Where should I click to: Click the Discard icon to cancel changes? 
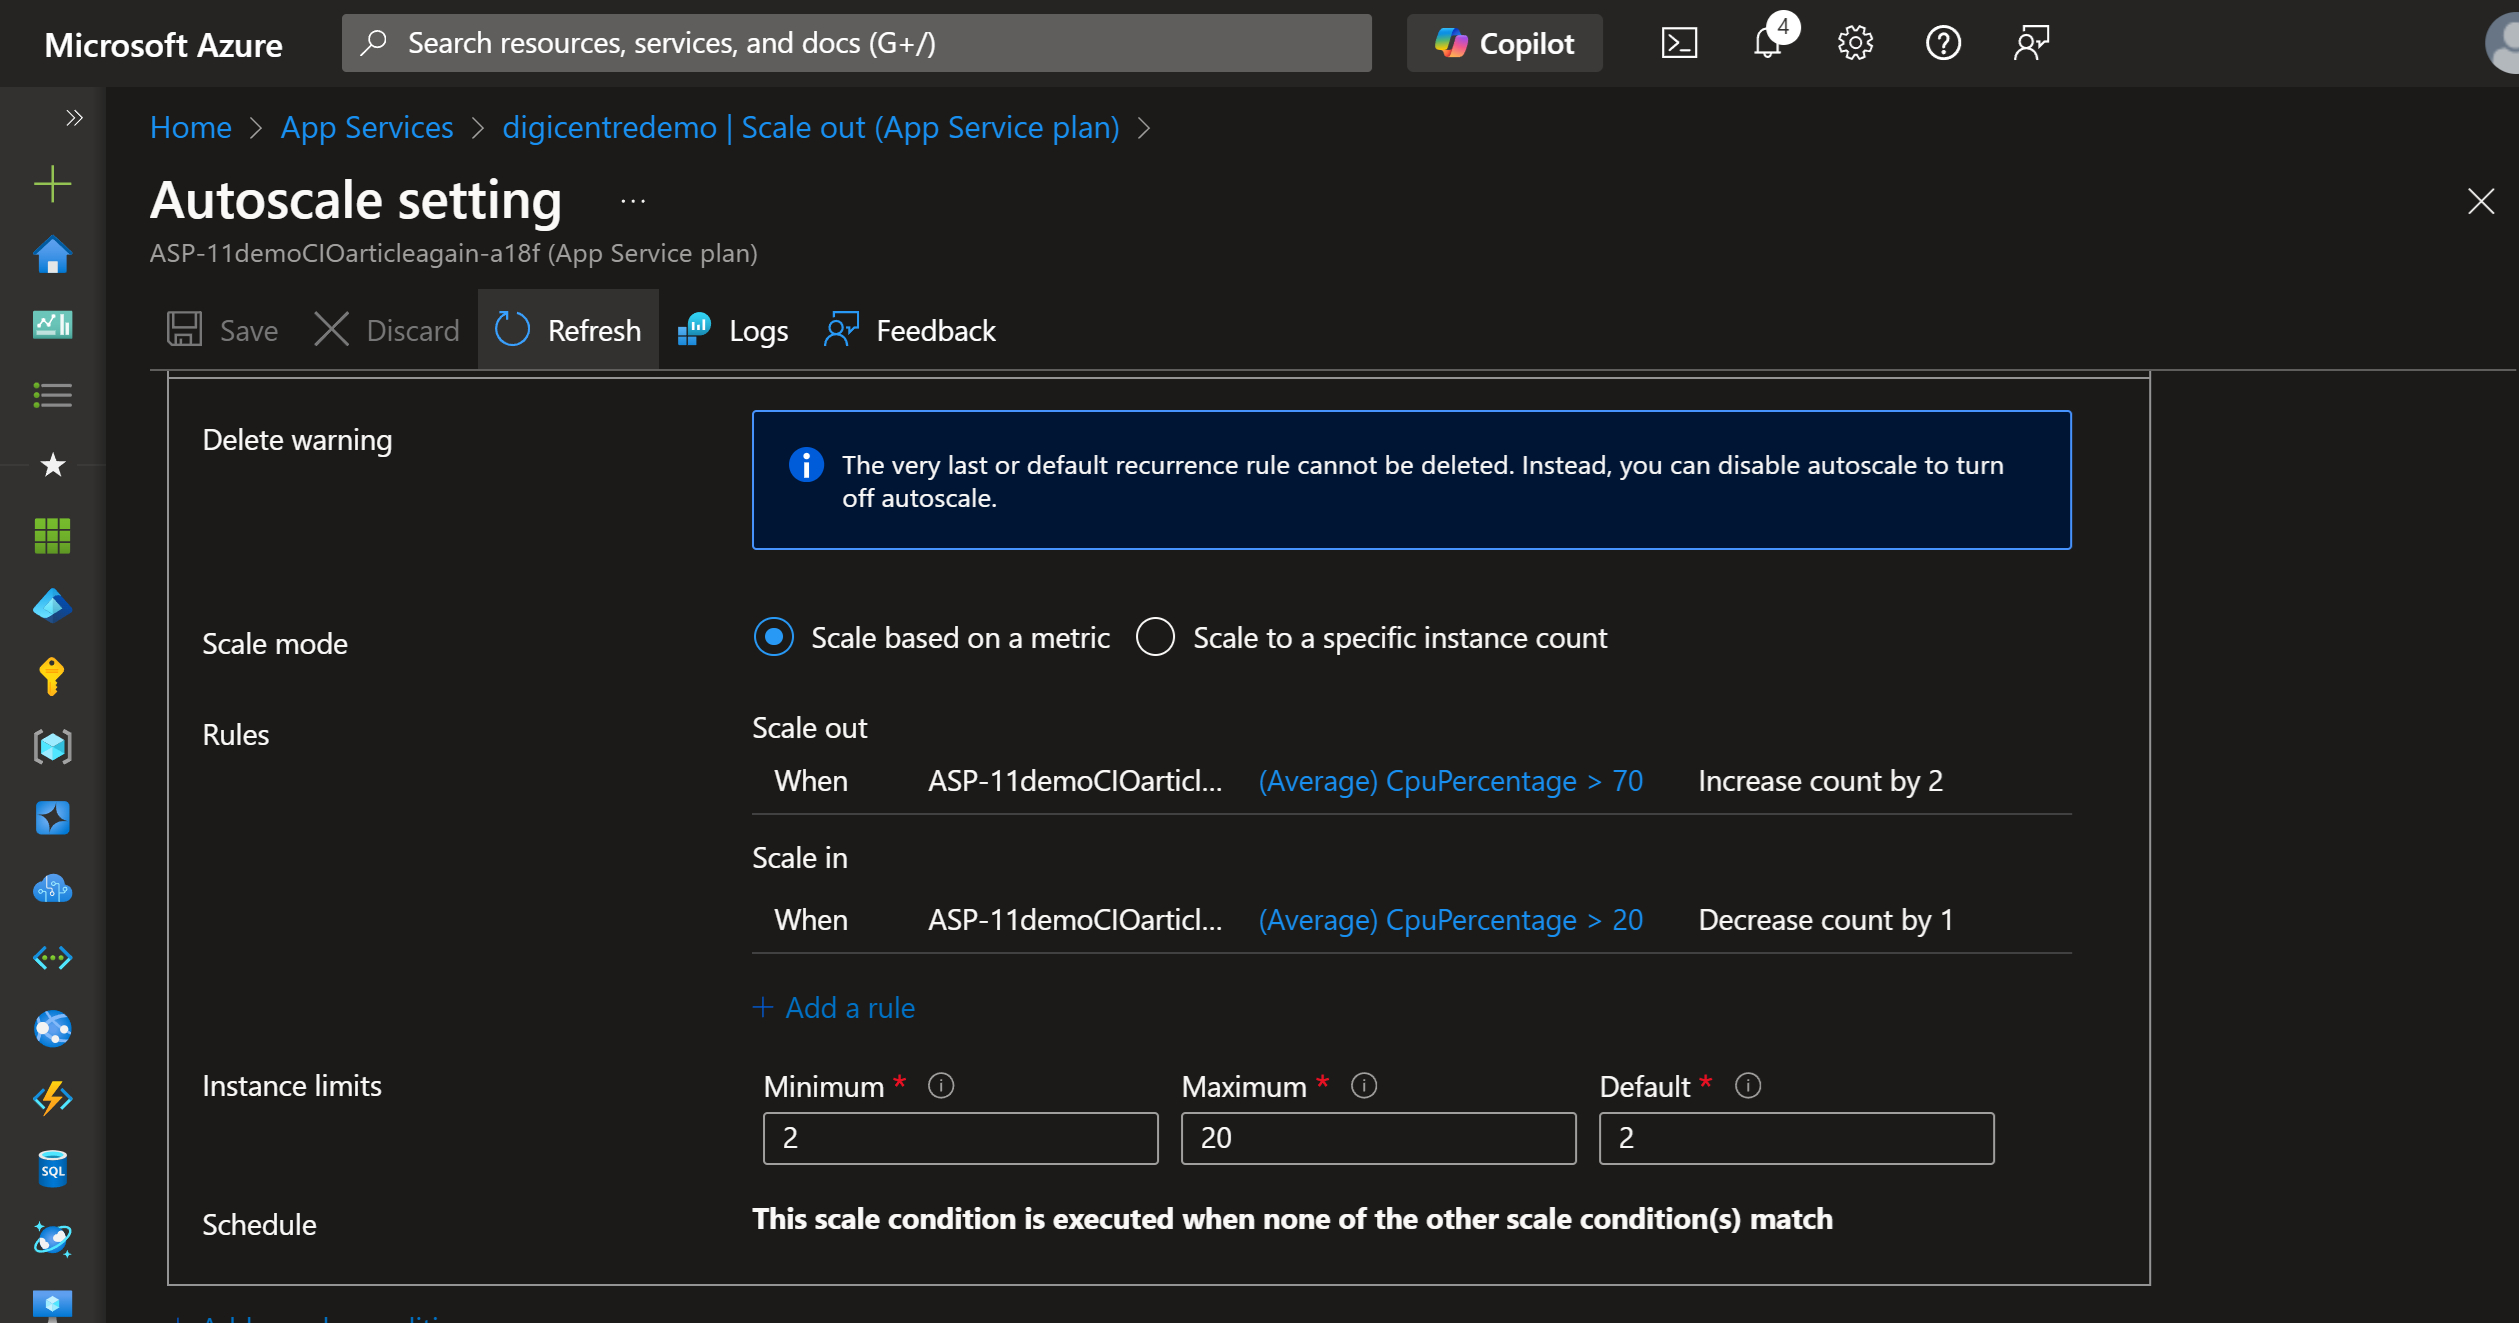[x=333, y=328]
